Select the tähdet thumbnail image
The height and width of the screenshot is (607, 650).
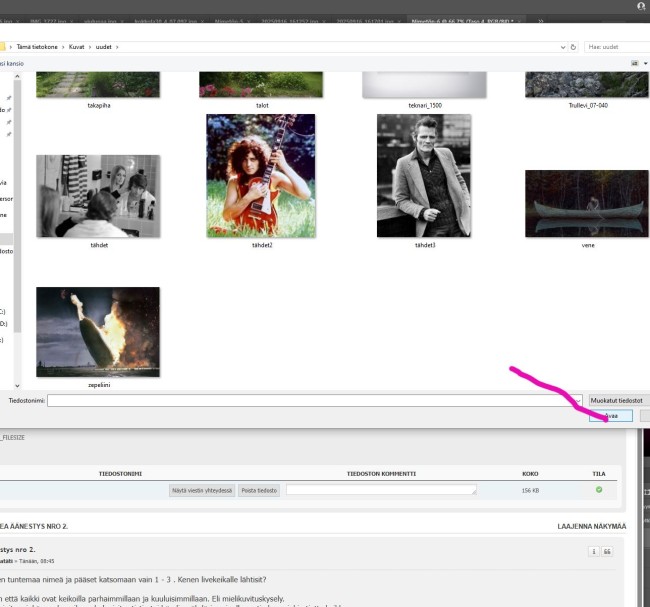(98, 195)
